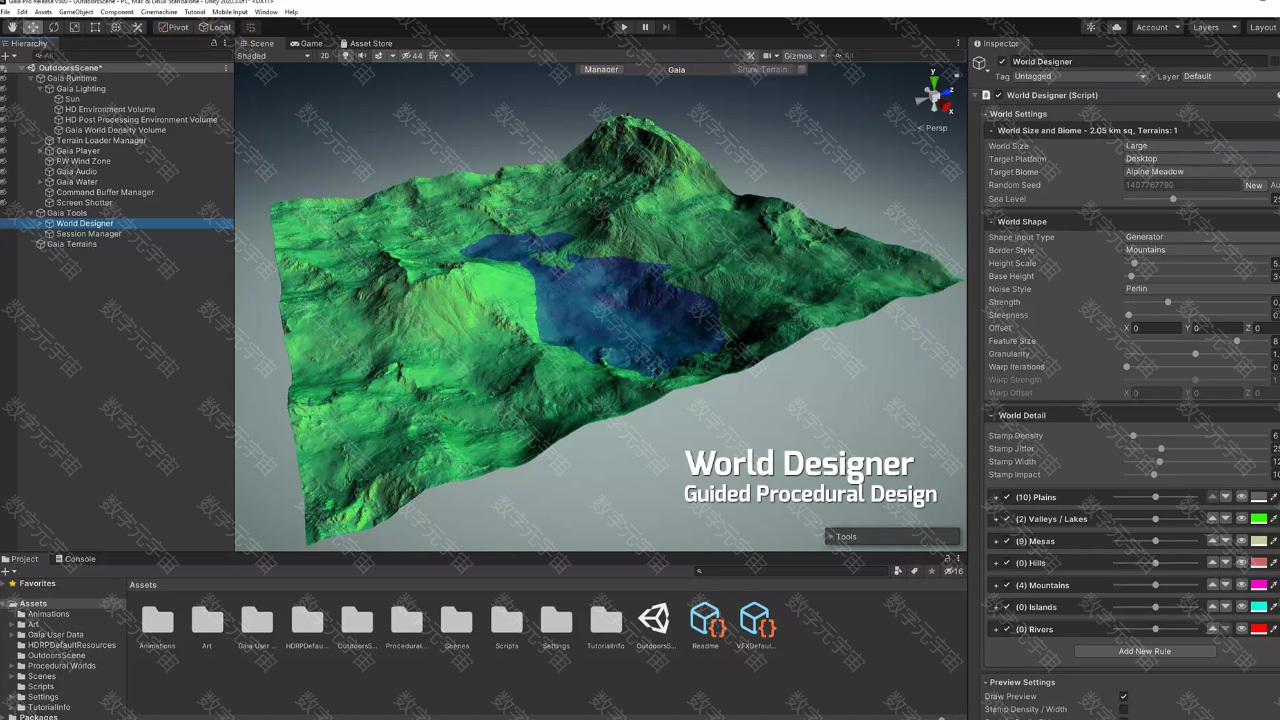Toggle the Mountains rule checkbox

1007,585
